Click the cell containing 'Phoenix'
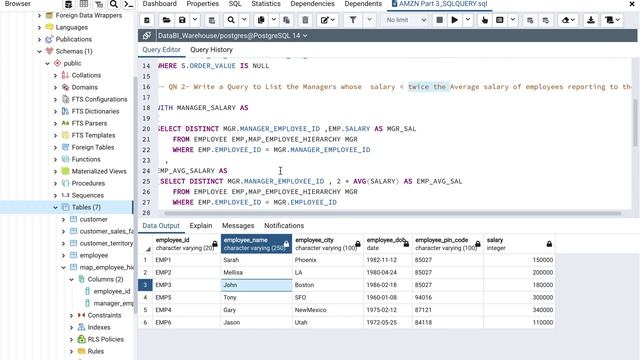 coord(328,260)
